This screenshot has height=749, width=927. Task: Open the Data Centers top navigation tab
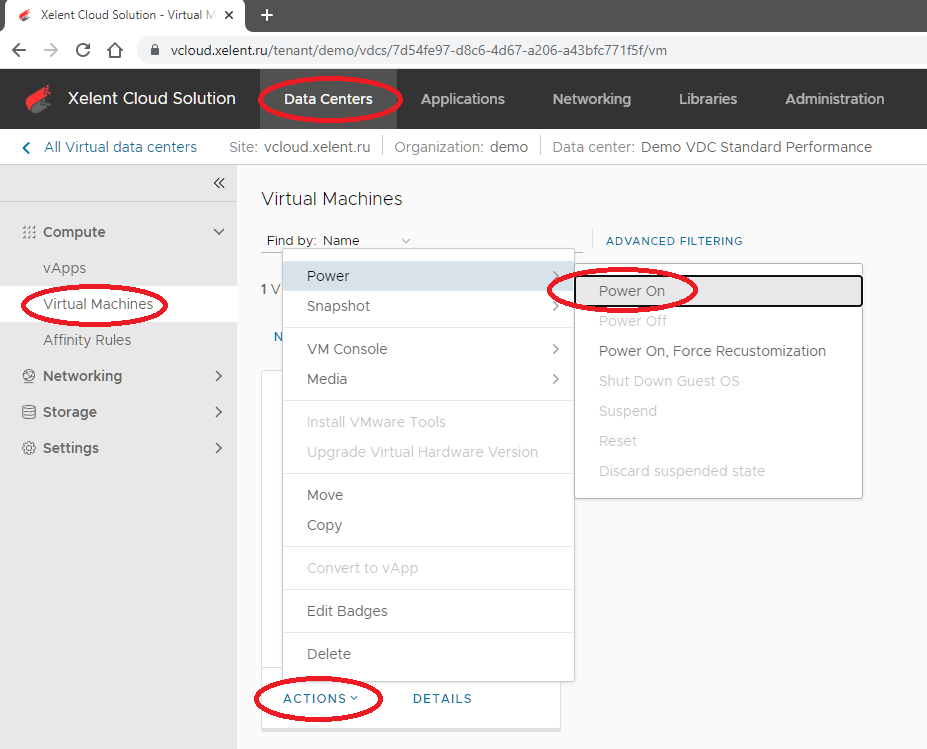pyautogui.click(x=328, y=99)
